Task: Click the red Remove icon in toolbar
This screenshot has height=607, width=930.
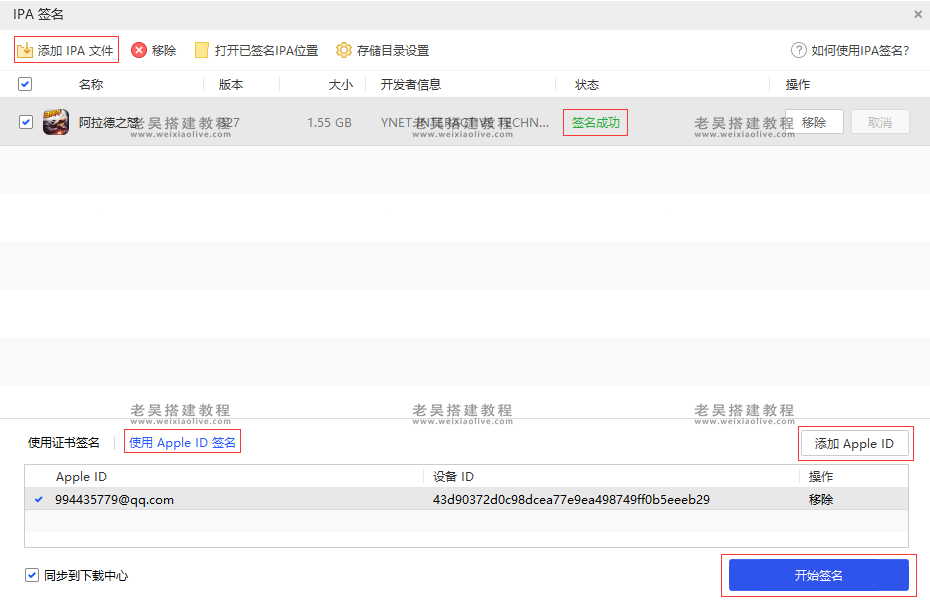Action: (139, 50)
